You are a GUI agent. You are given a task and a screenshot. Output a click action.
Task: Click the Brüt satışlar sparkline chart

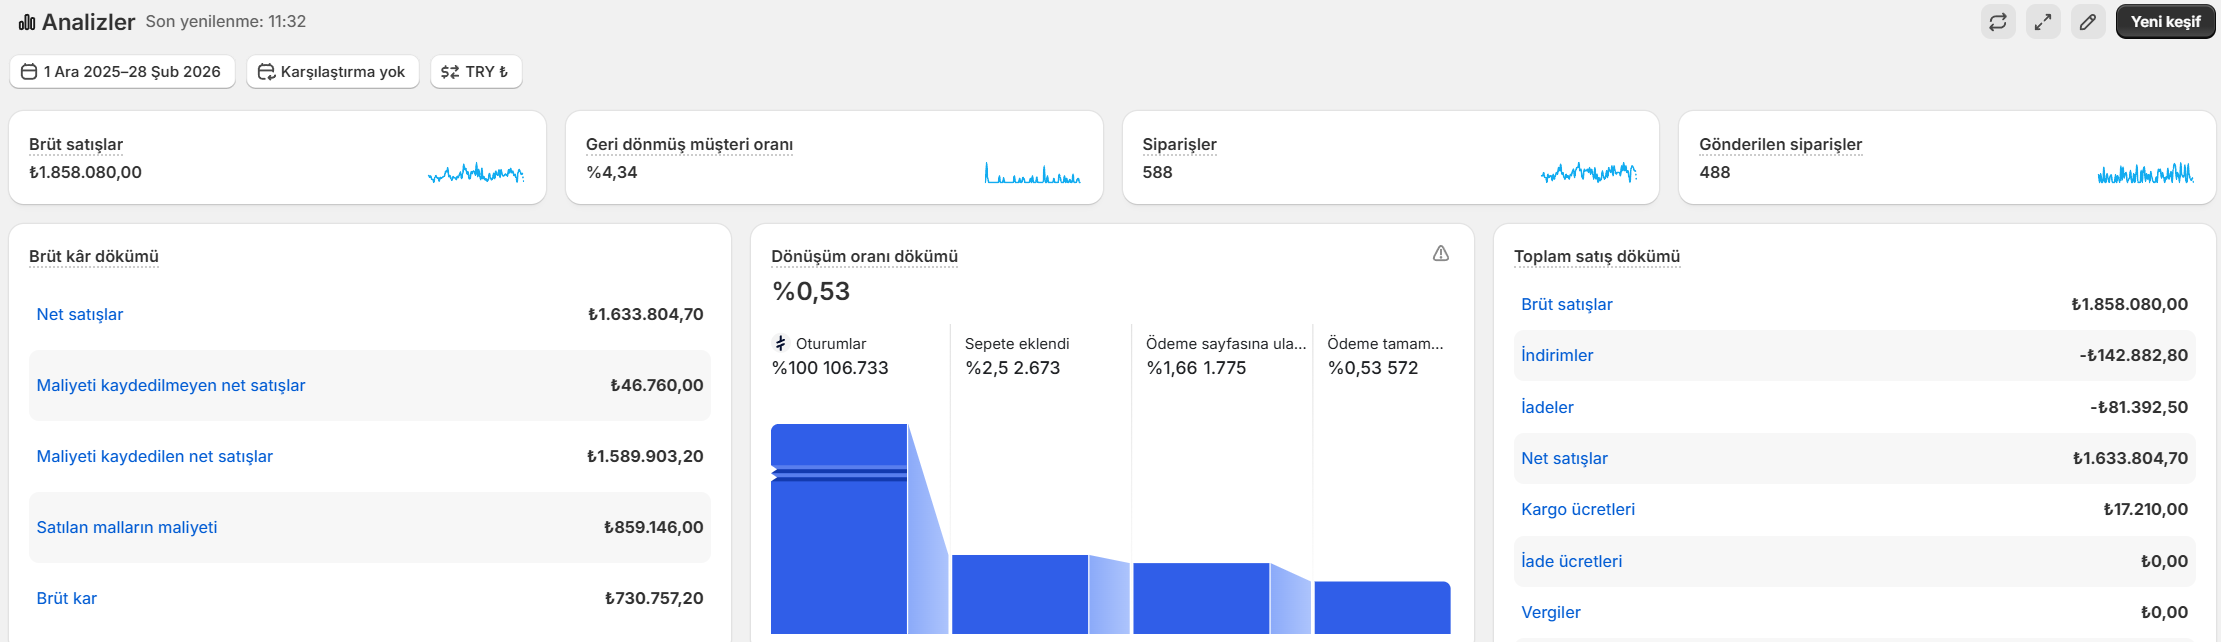click(x=476, y=173)
